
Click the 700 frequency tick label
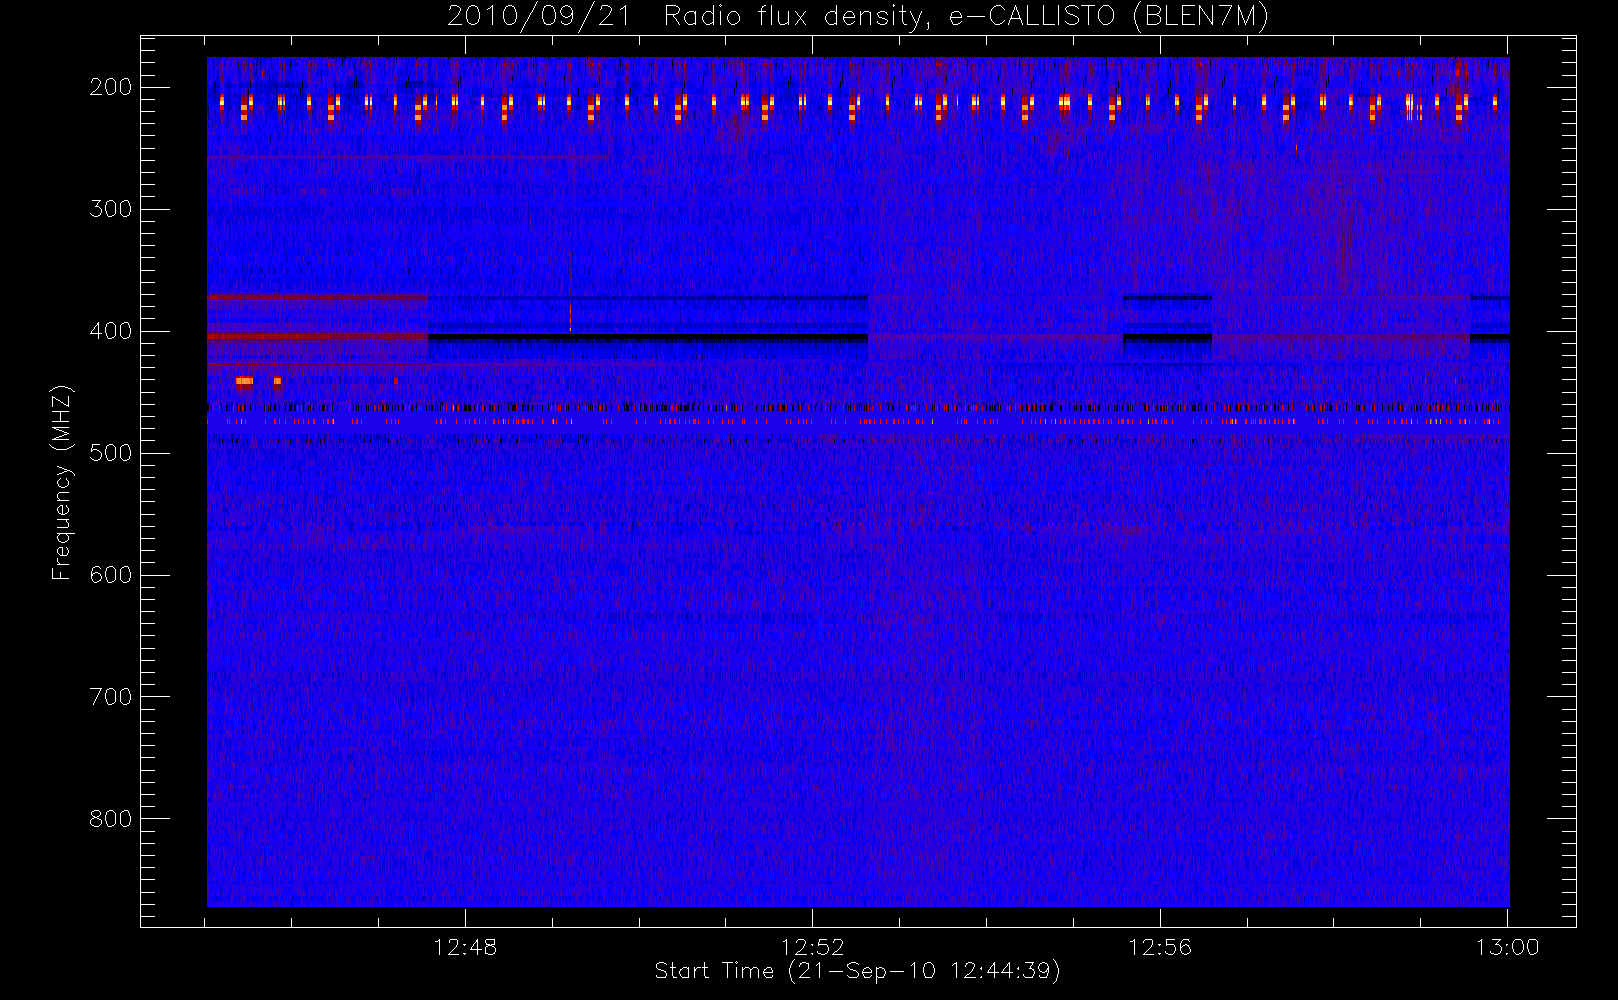tap(111, 697)
